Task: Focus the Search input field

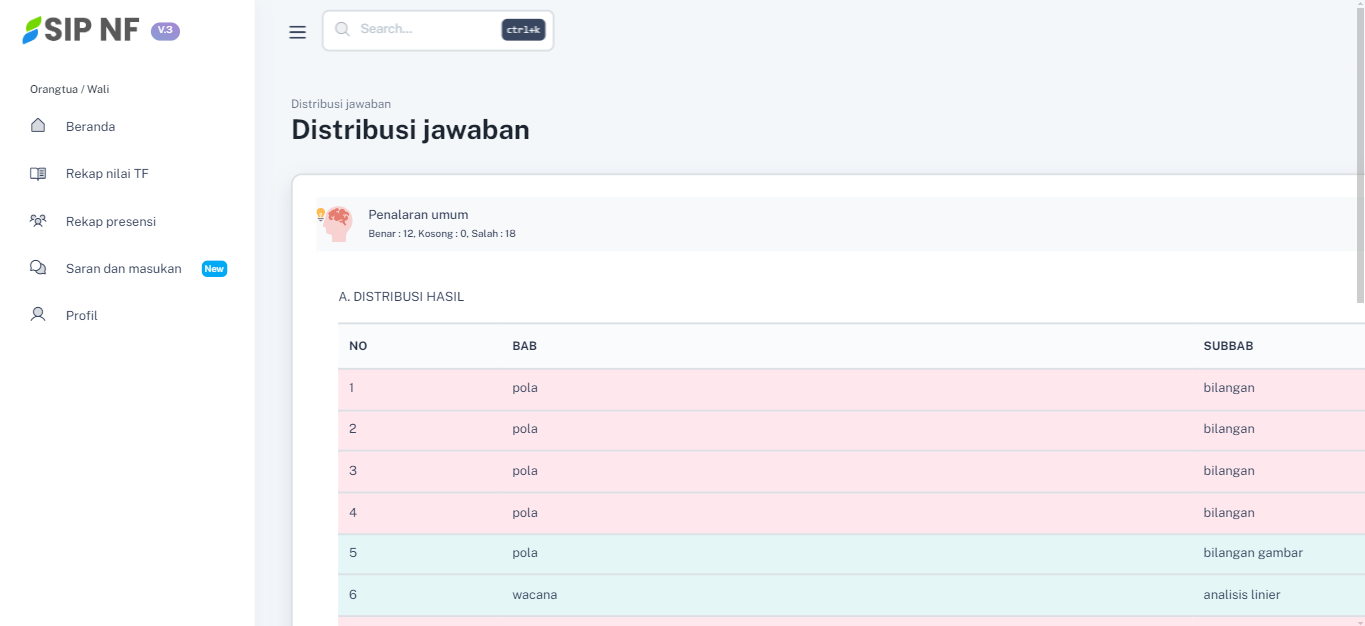Action: [x=425, y=30]
